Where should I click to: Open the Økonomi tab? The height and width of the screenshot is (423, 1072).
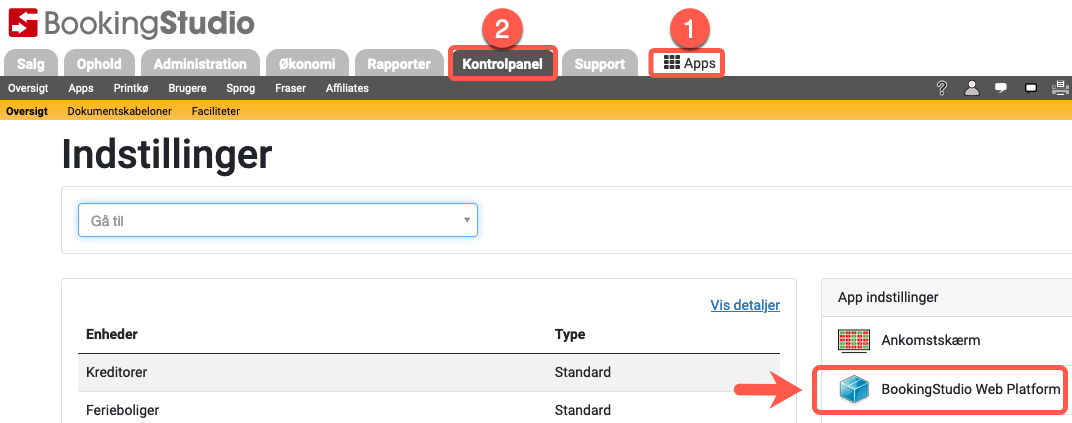click(x=307, y=64)
